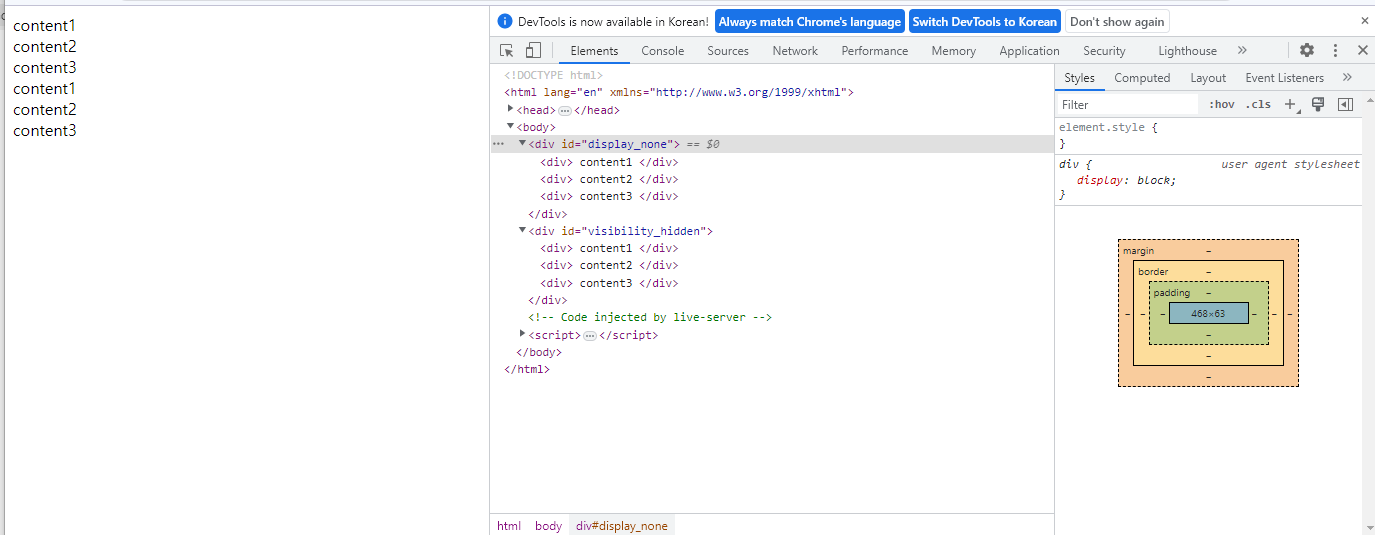Click the last content3 text on the page
The height and width of the screenshot is (535, 1375).
(45, 131)
